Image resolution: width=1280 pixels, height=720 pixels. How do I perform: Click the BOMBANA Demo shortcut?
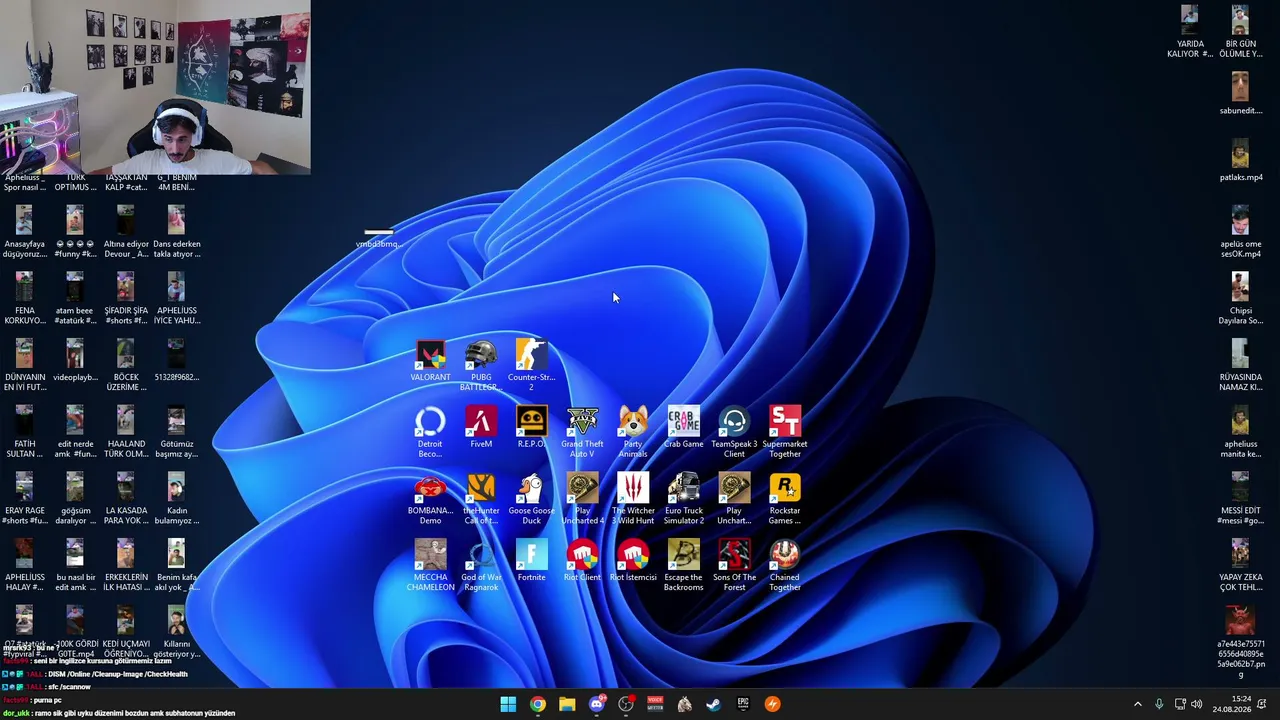[430, 499]
